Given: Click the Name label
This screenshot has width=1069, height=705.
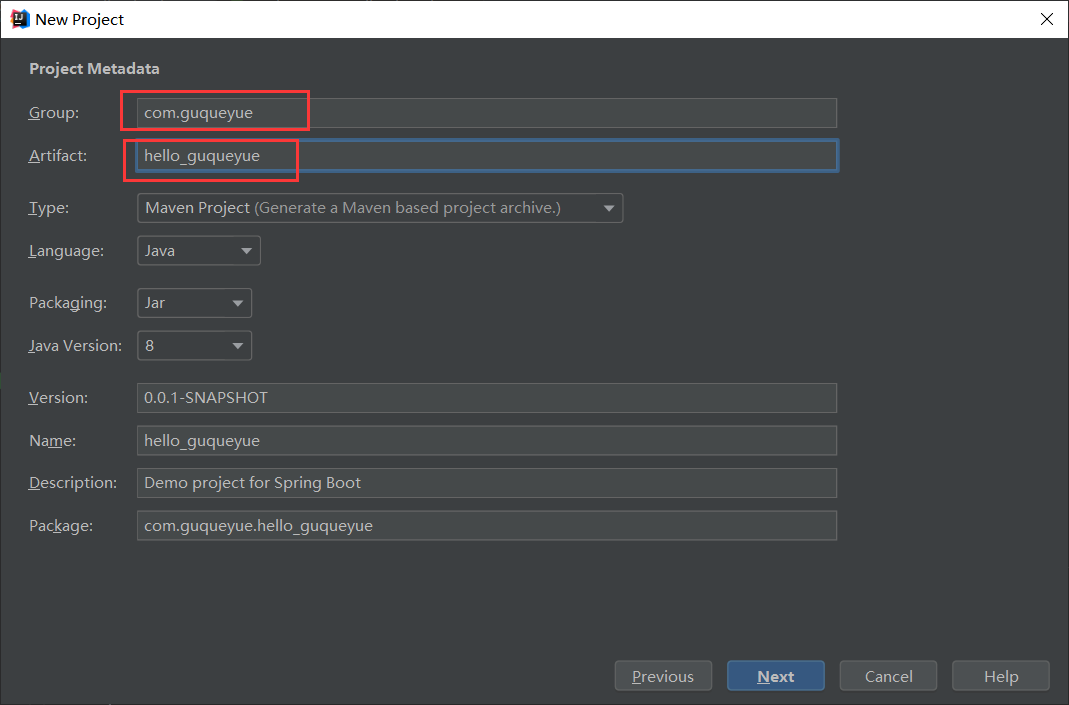Looking at the screenshot, I should pyautogui.click(x=52, y=440).
